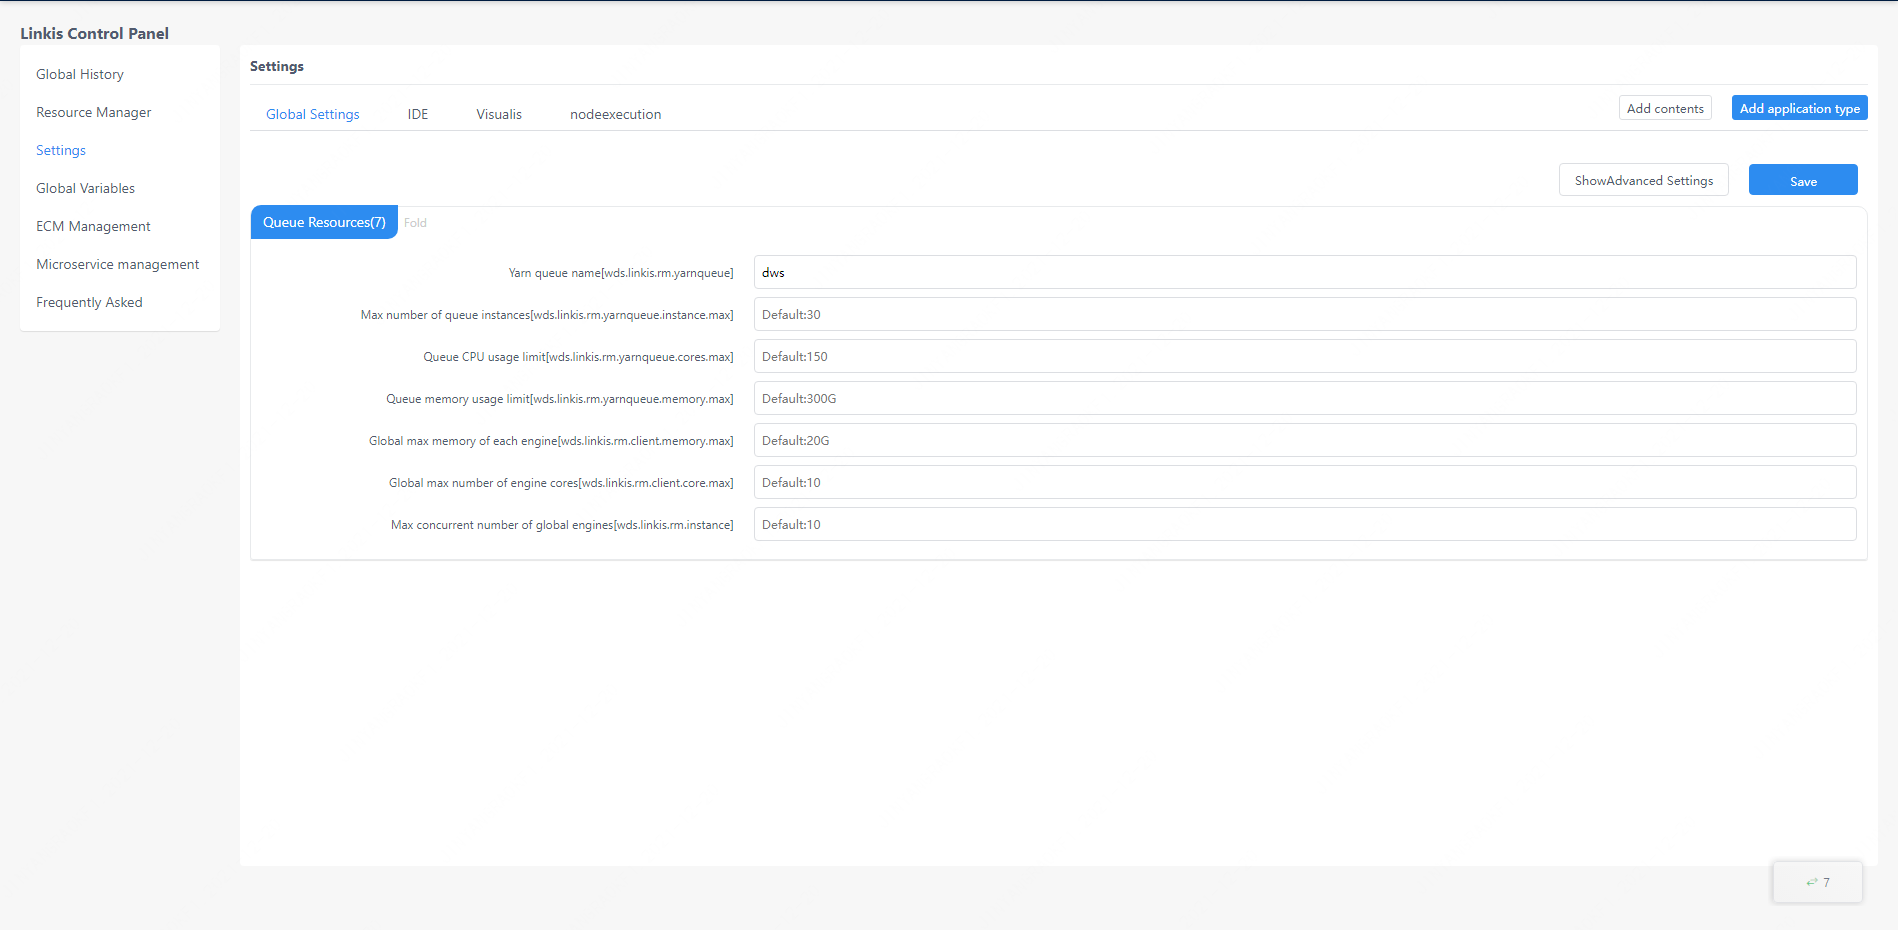This screenshot has height=930, width=1898.
Task: Click the Max concurrent global engines field
Action: (1304, 524)
